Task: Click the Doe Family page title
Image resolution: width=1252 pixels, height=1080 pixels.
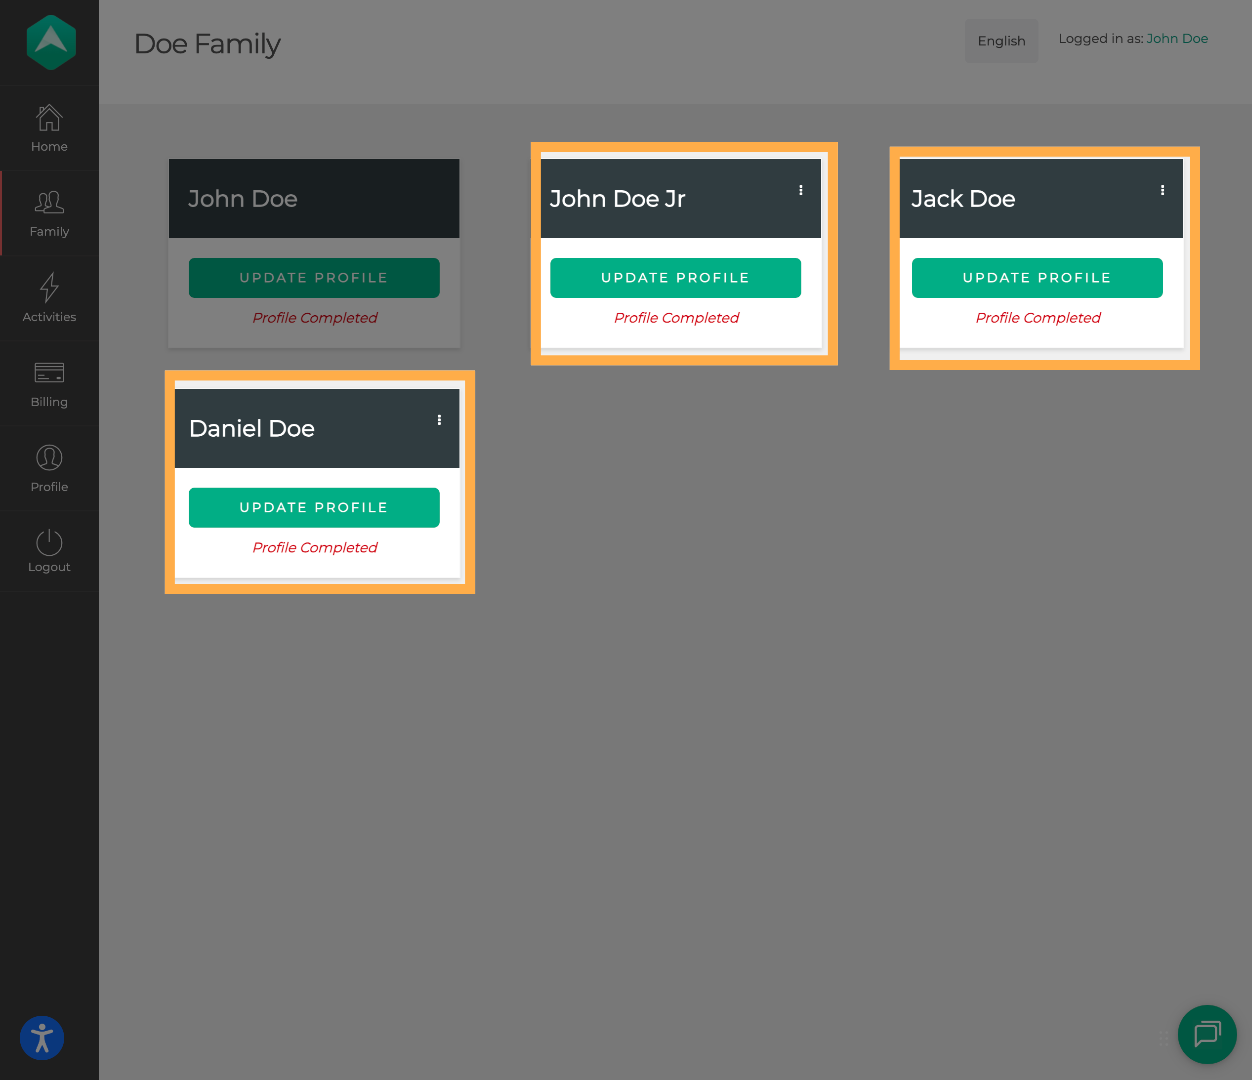Action: [207, 44]
